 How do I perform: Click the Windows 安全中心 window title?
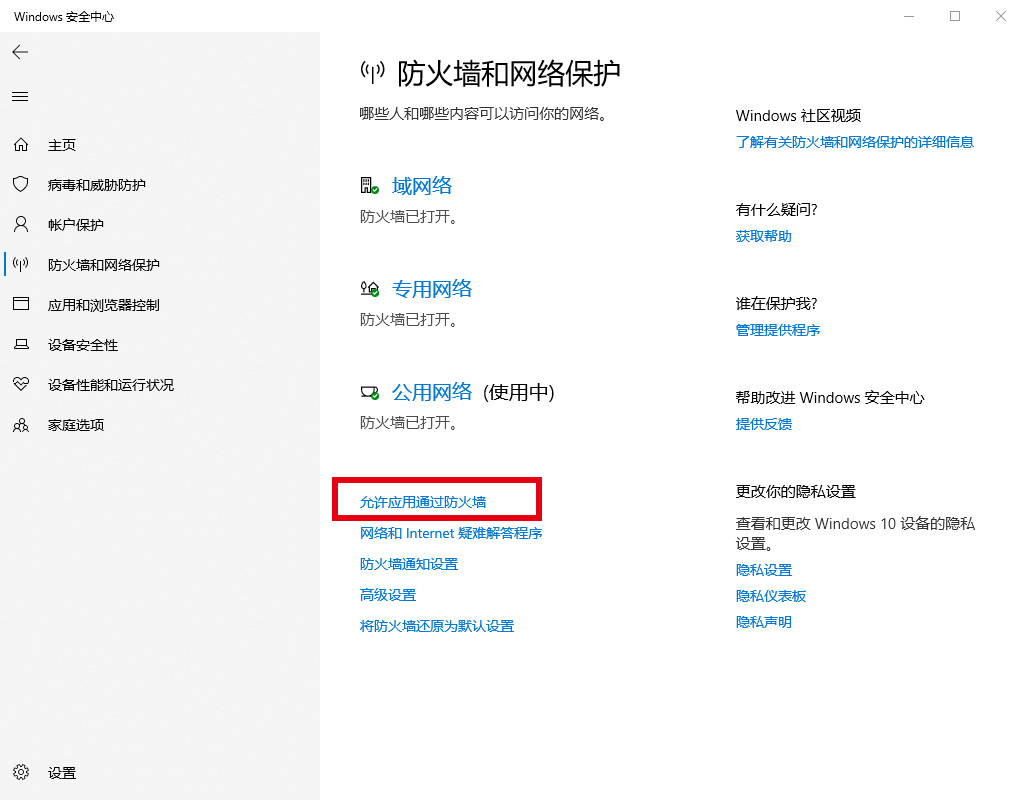point(64,16)
